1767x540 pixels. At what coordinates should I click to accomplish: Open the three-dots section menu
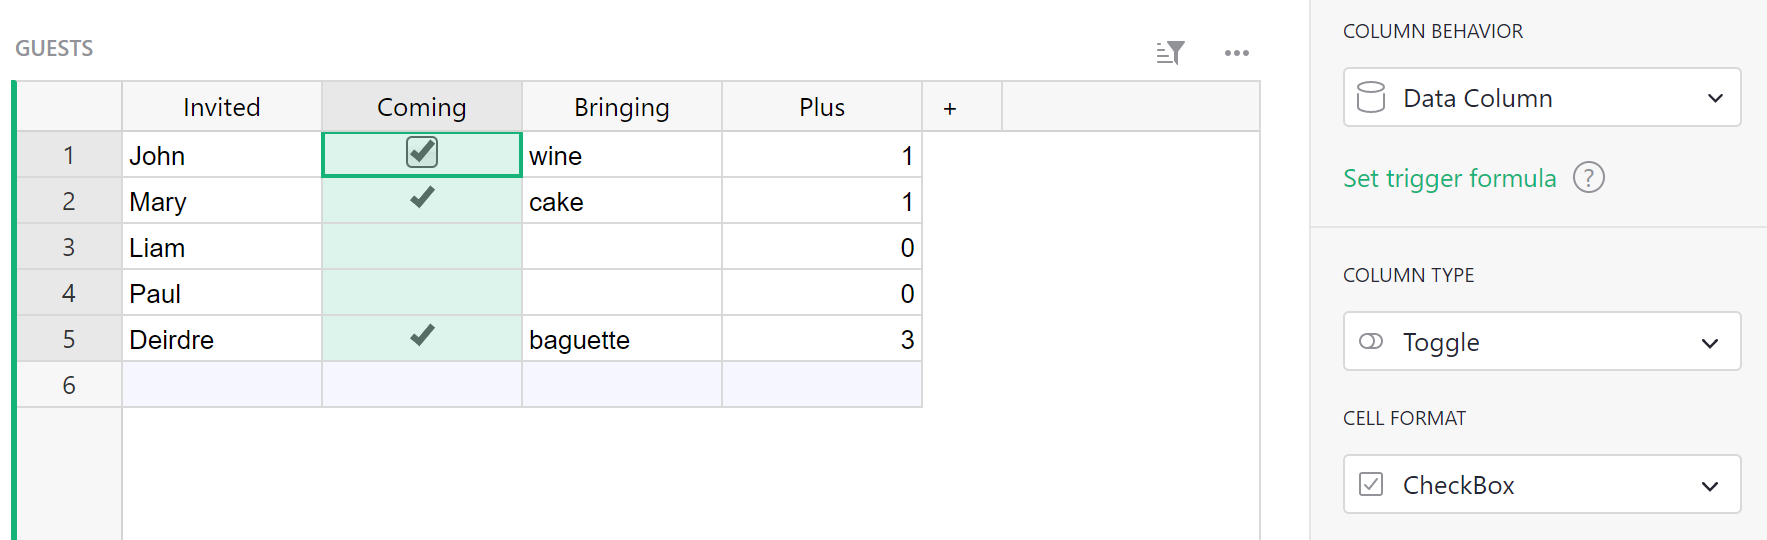click(x=1237, y=53)
